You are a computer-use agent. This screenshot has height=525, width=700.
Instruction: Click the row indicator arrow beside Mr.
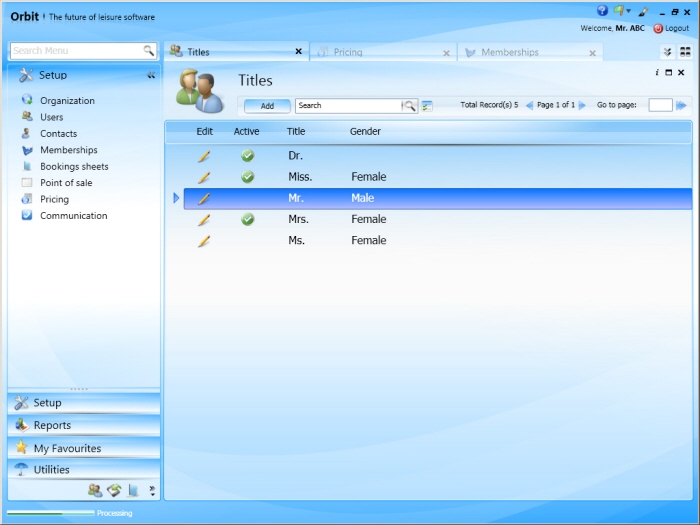click(176, 198)
